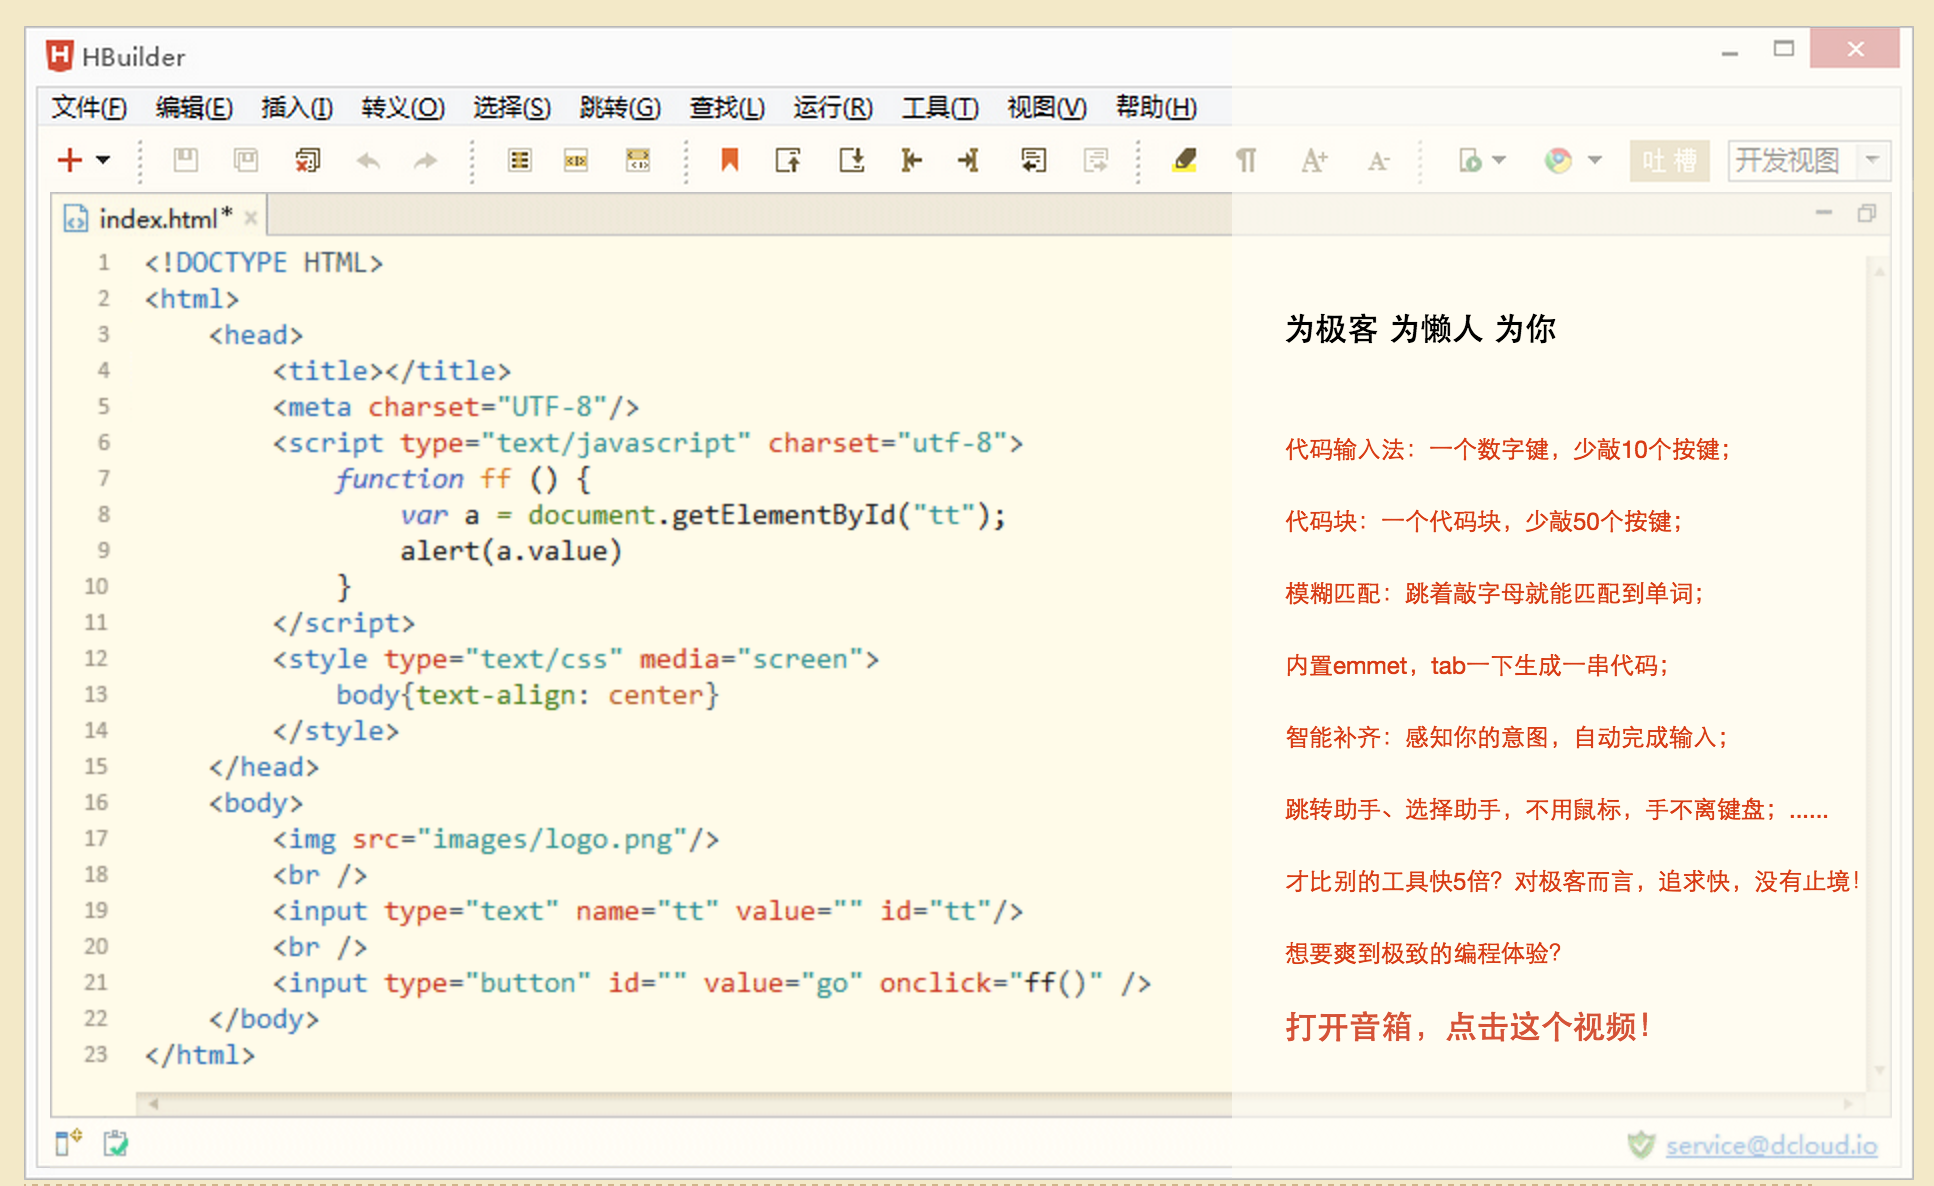Image resolution: width=1934 pixels, height=1186 pixels.
Task: Click the red plus New file icon
Action: 69,160
